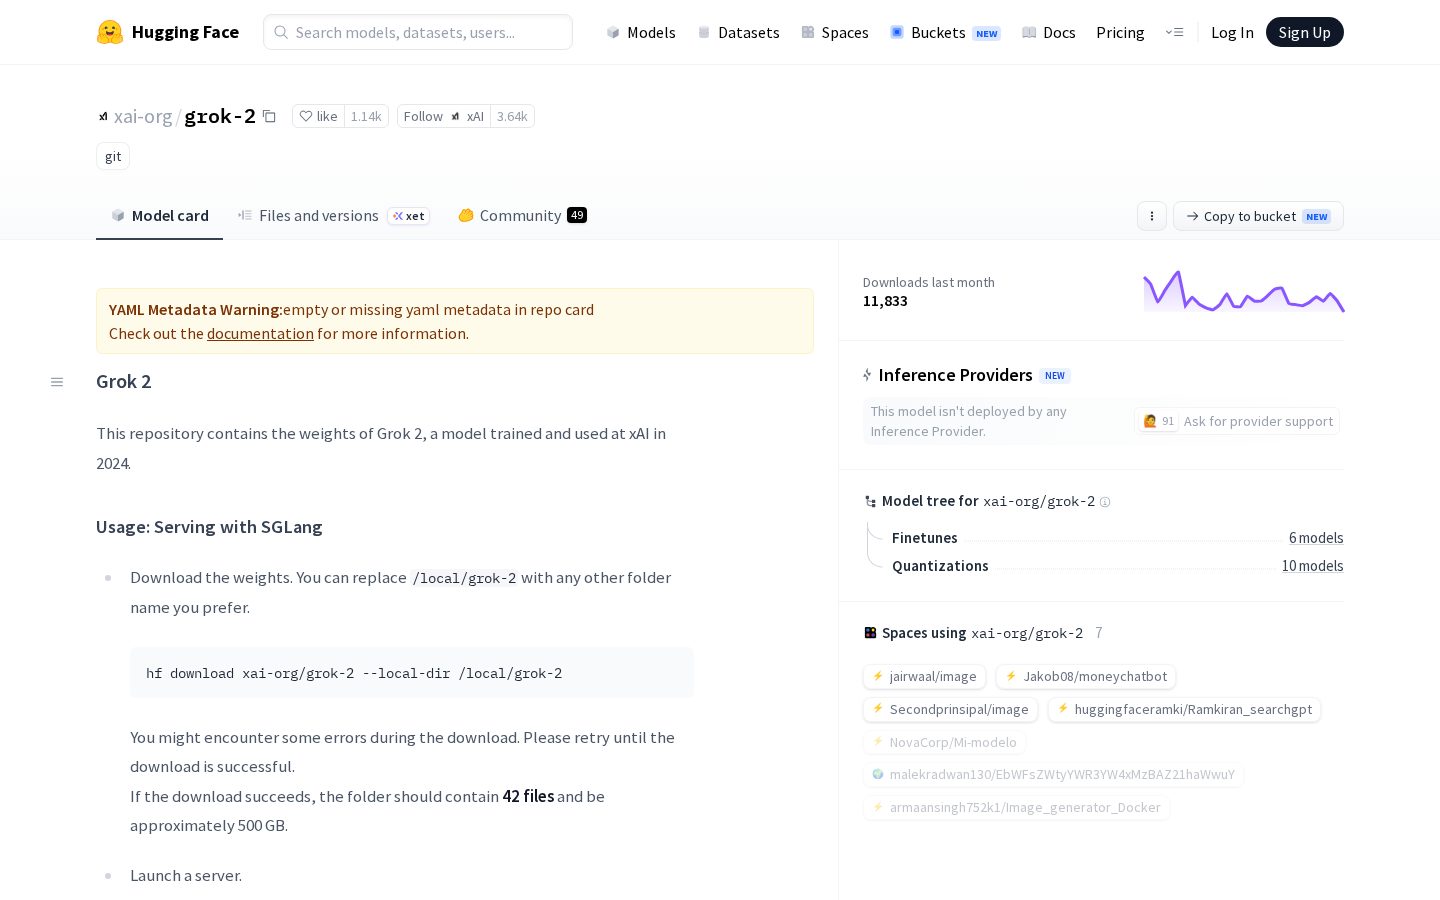Screen dimensions: 1440x900
Task: Click the xet badge on Files tab
Action: click(408, 216)
